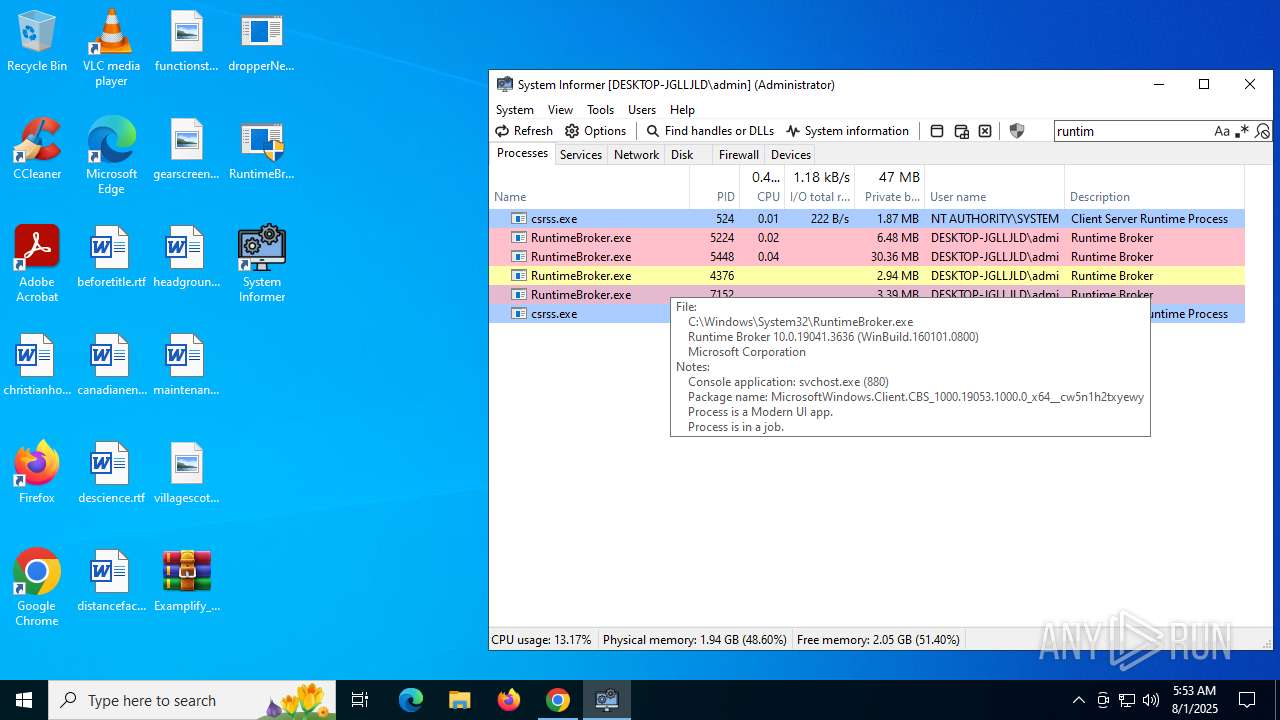This screenshot has width=1280, height=720.
Task: Select RuntimeBroker.exe with PID 7152
Action: tap(867, 295)
